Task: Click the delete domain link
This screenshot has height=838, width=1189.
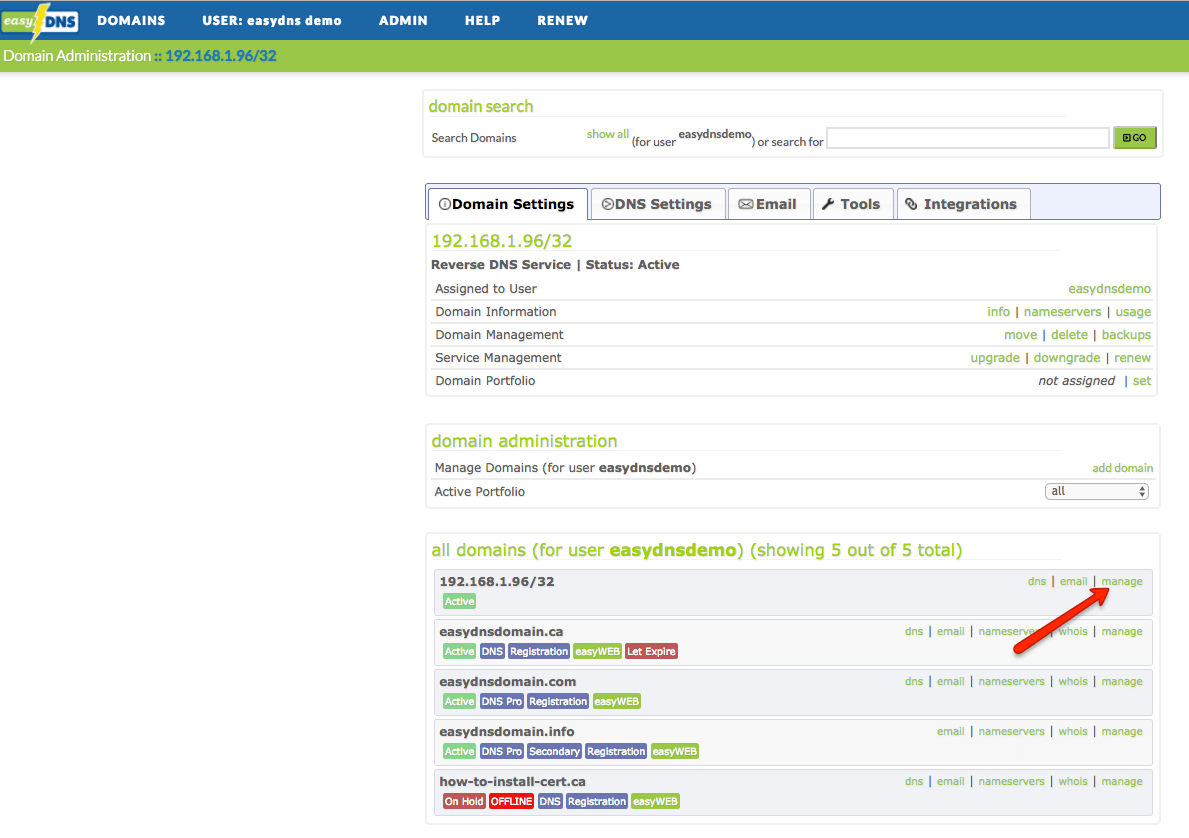Action: click(x=1068, y=334)
